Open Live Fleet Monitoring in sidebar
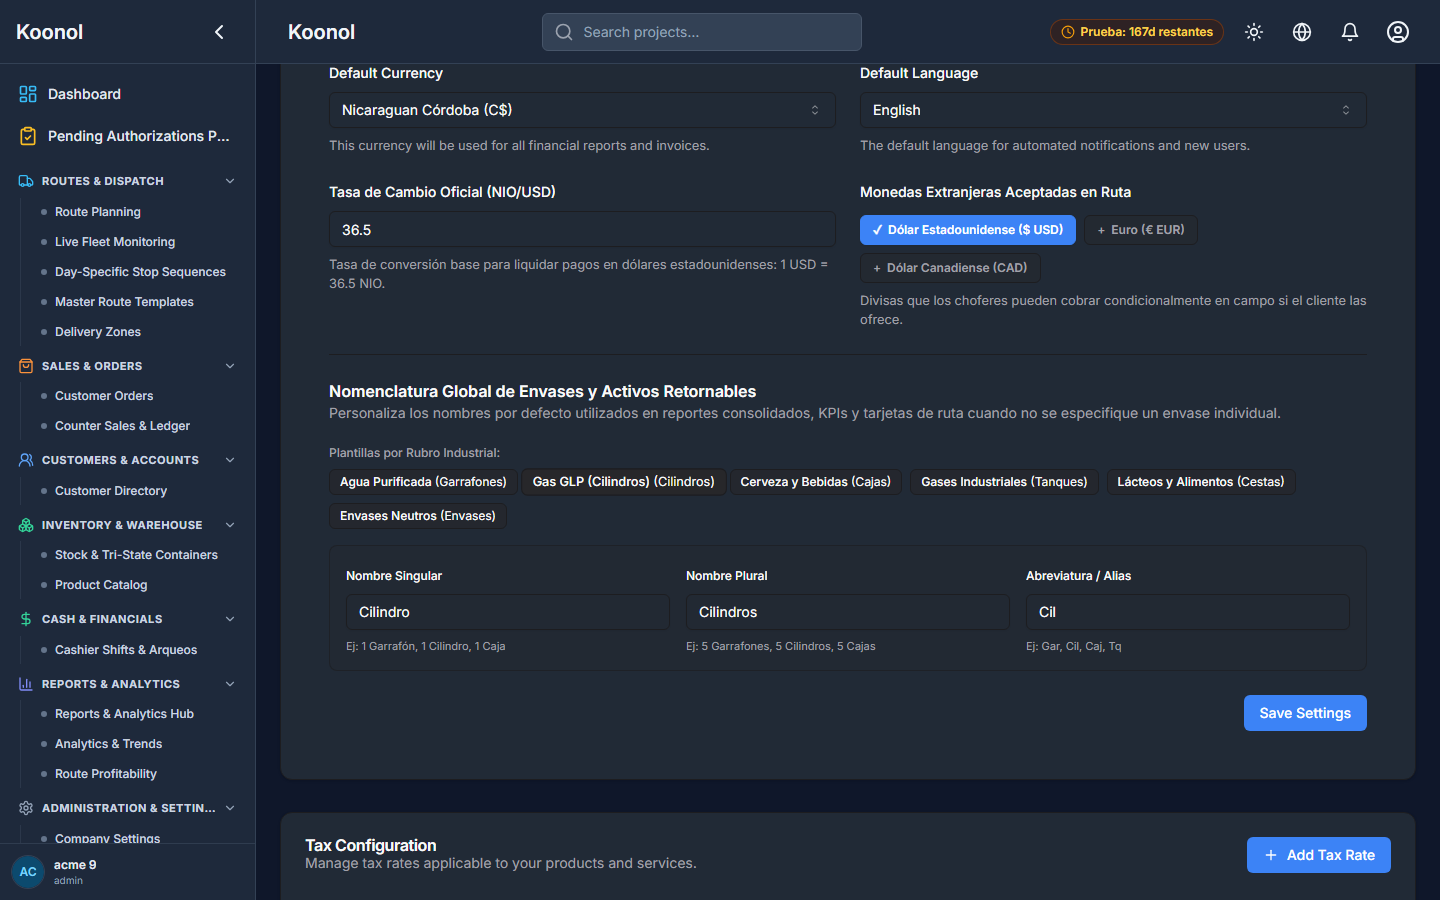Image resolution: width=1440 pixels, height=900 pixels. (x=115, y=242)
